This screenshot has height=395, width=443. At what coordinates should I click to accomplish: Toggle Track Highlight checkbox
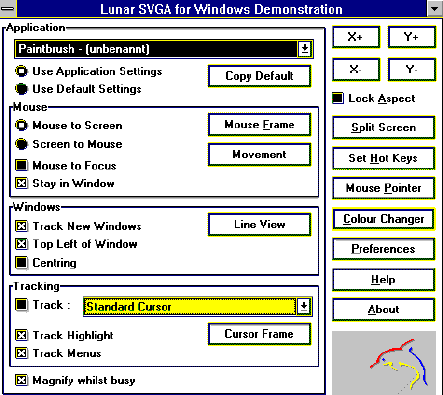(x=22, y=335)
